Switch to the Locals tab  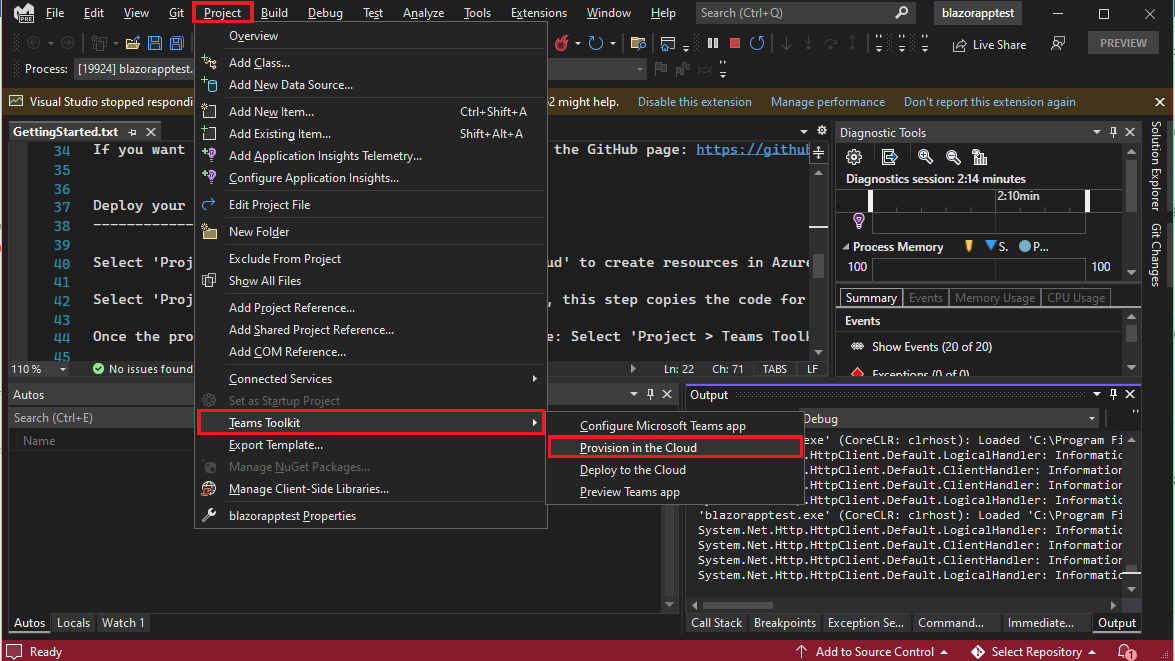pos(73,623)
